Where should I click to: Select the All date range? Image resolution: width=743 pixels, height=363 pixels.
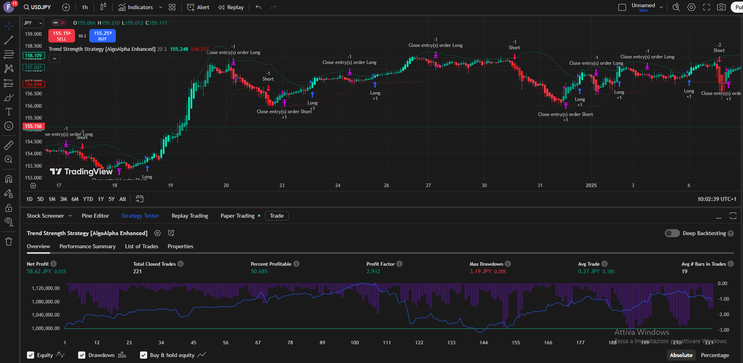coord(123,199)
